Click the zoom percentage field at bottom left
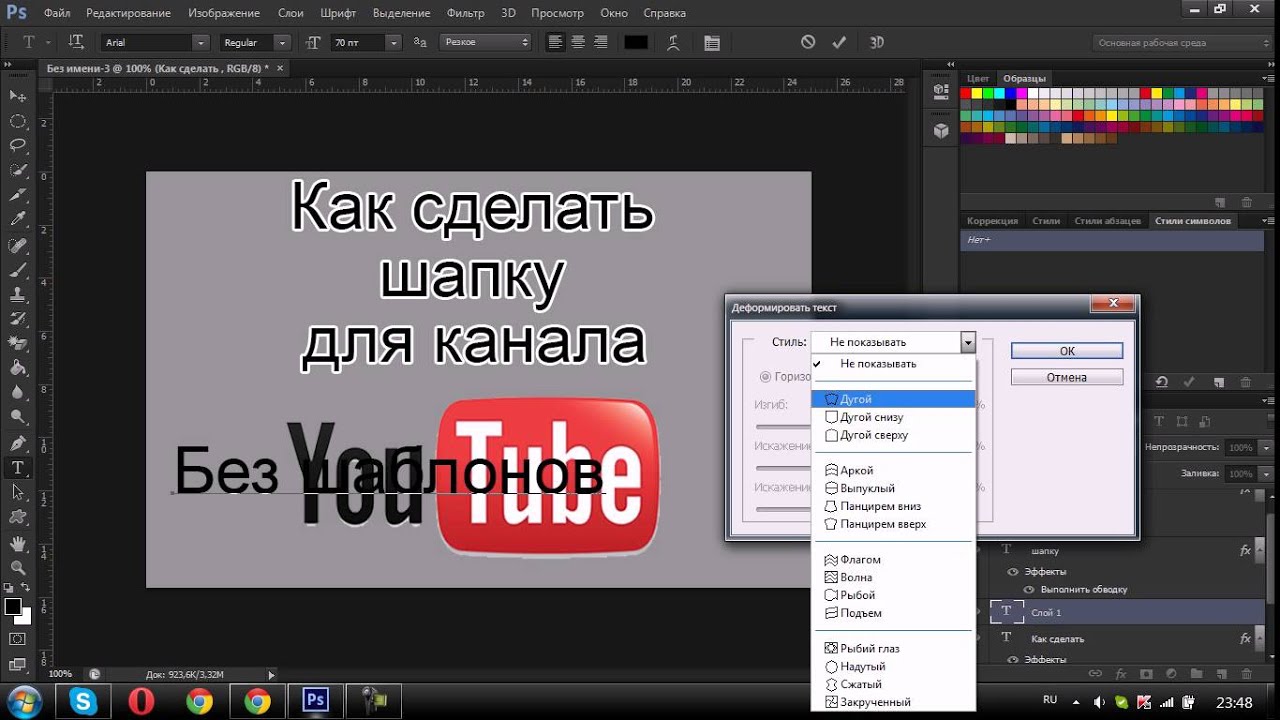Viewport: 1280px width, 720px height. 62,674
